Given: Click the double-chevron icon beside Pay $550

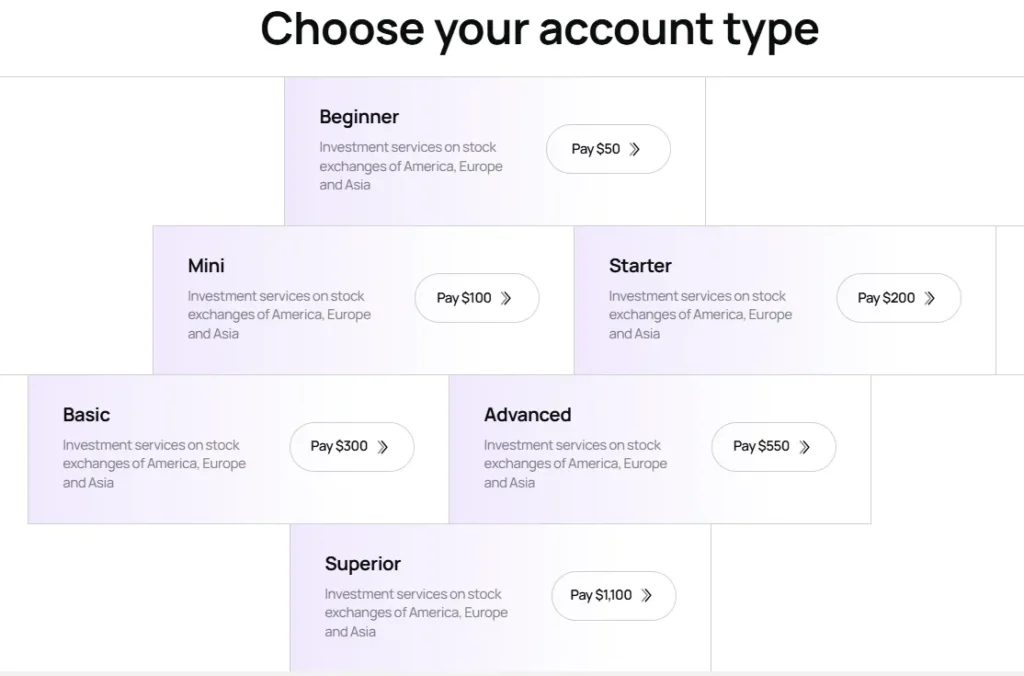Looking at the screenshot, I should click(x=805, y=447).
